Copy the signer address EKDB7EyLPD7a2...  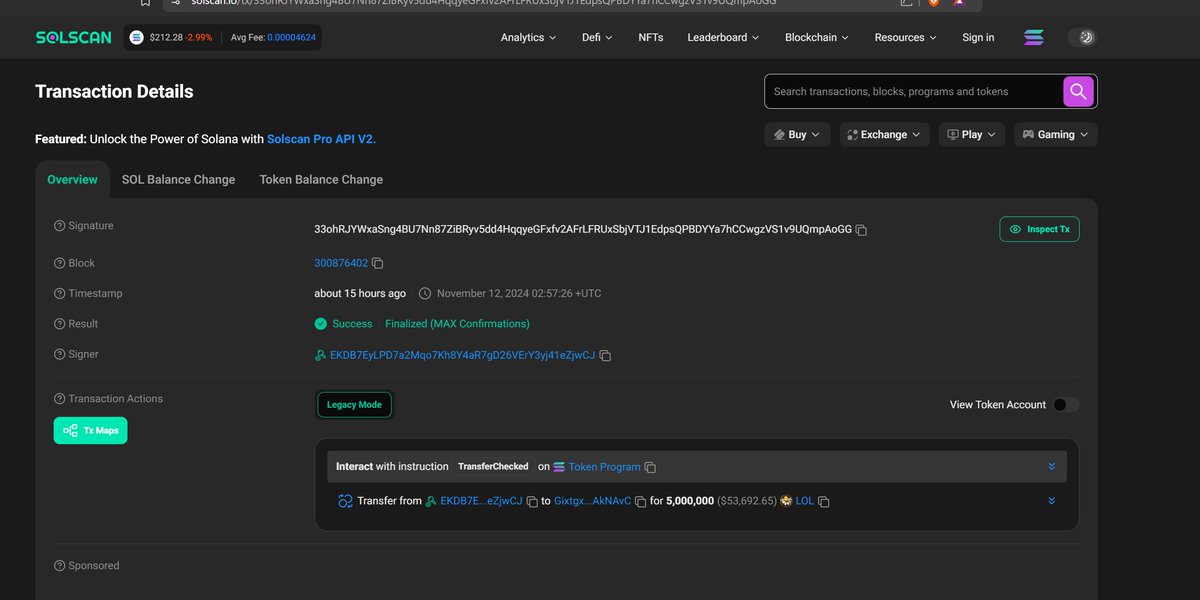(x=605, y=356)
